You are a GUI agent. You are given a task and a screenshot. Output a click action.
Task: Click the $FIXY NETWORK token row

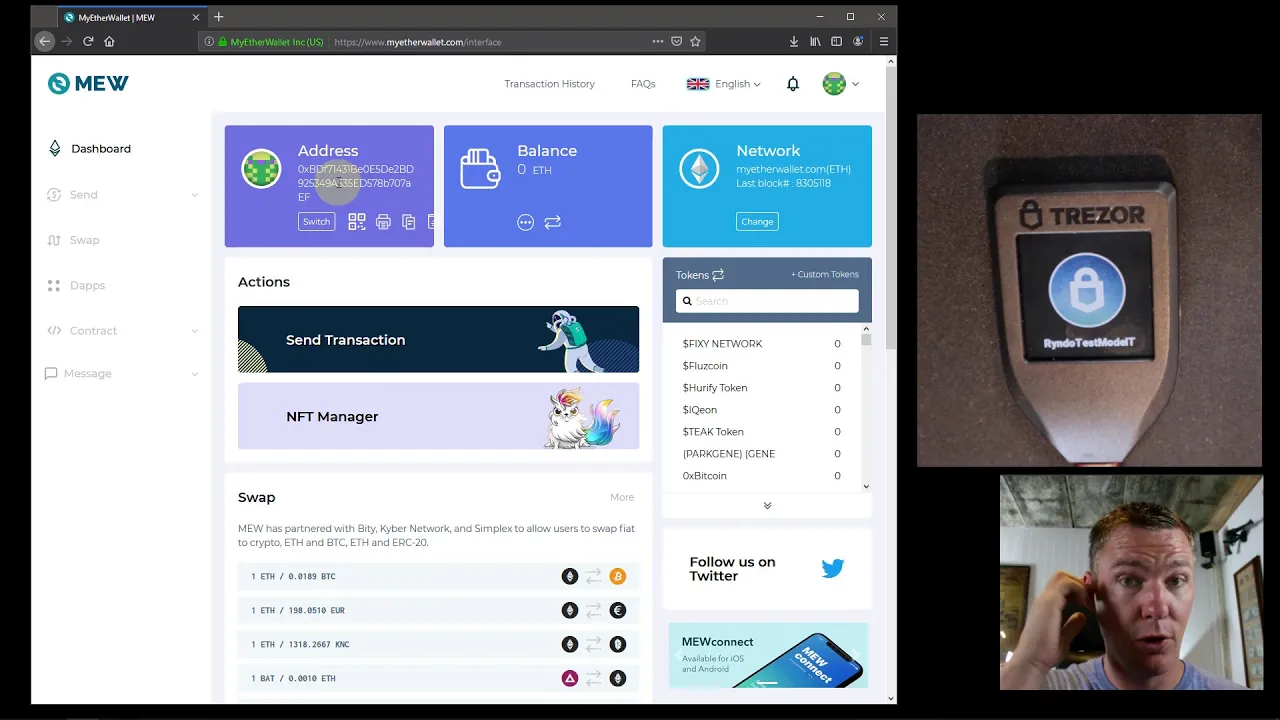coord(761,343)
